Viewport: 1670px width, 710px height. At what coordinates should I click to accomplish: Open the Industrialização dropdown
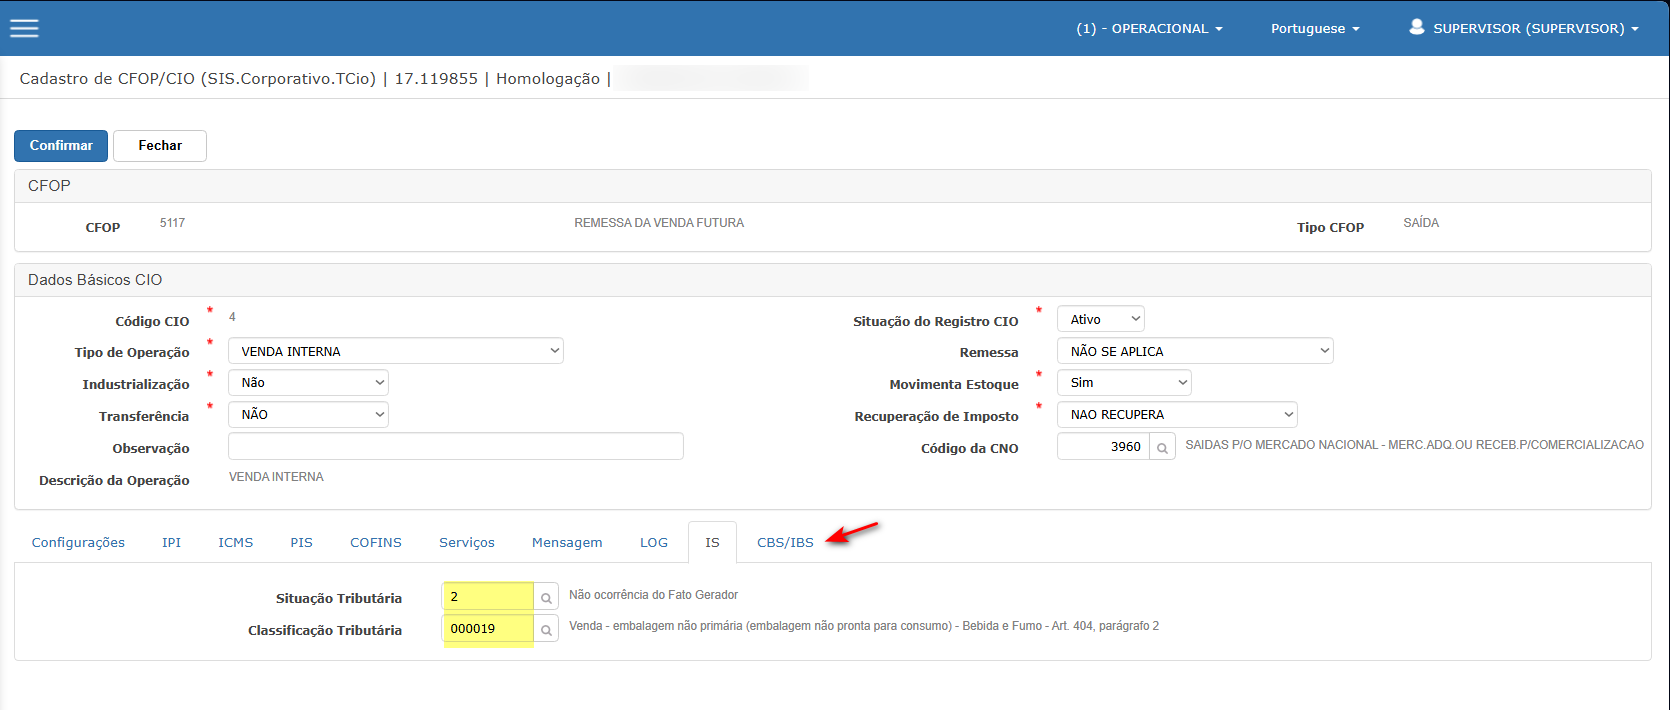(x=308, y=383)
